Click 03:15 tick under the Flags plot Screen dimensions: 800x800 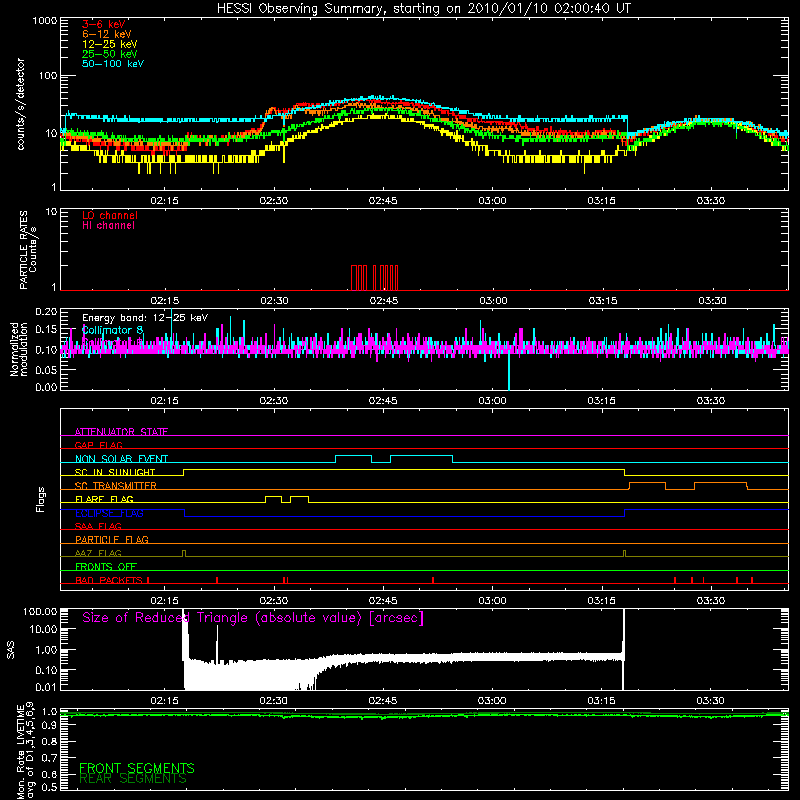(x=602, y=601)
